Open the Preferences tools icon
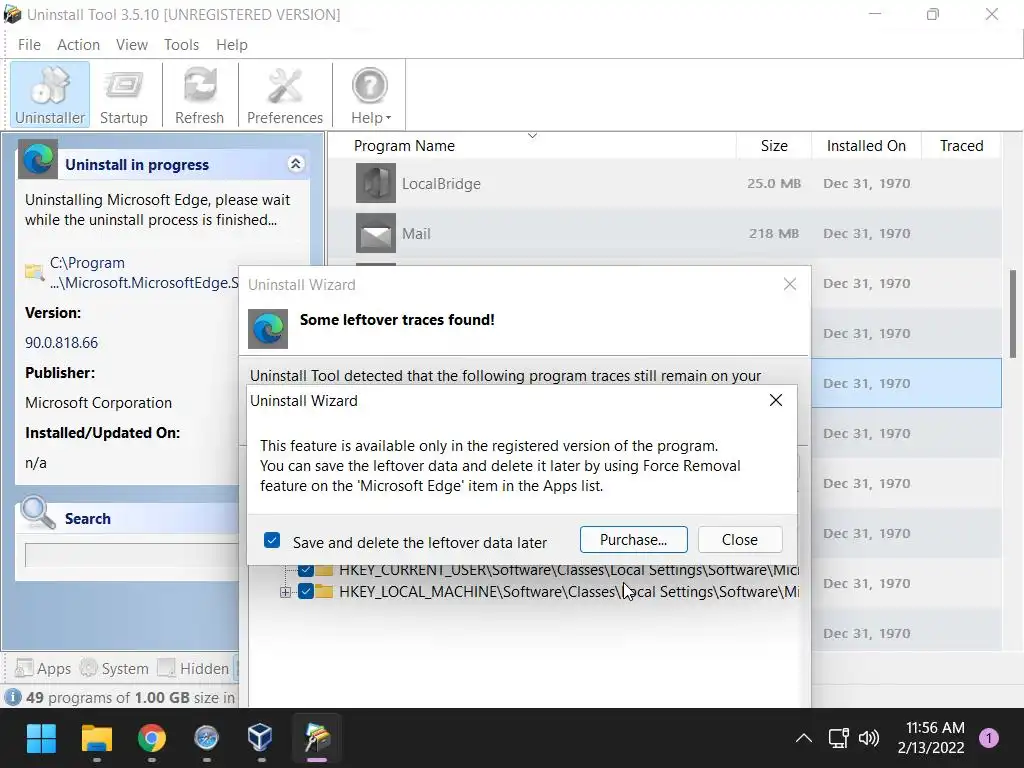 pyautogui.click(x=285, y=95)
